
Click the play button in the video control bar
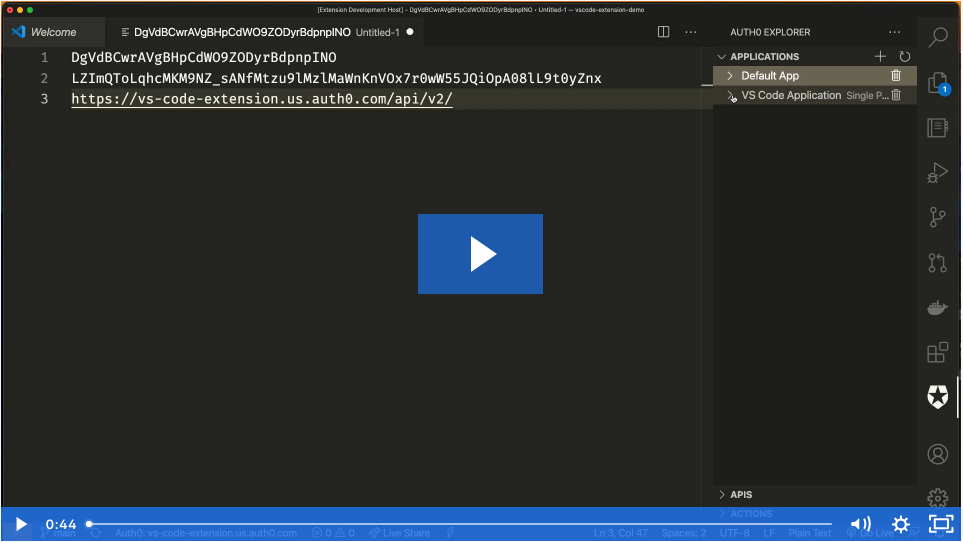(20, 524)
